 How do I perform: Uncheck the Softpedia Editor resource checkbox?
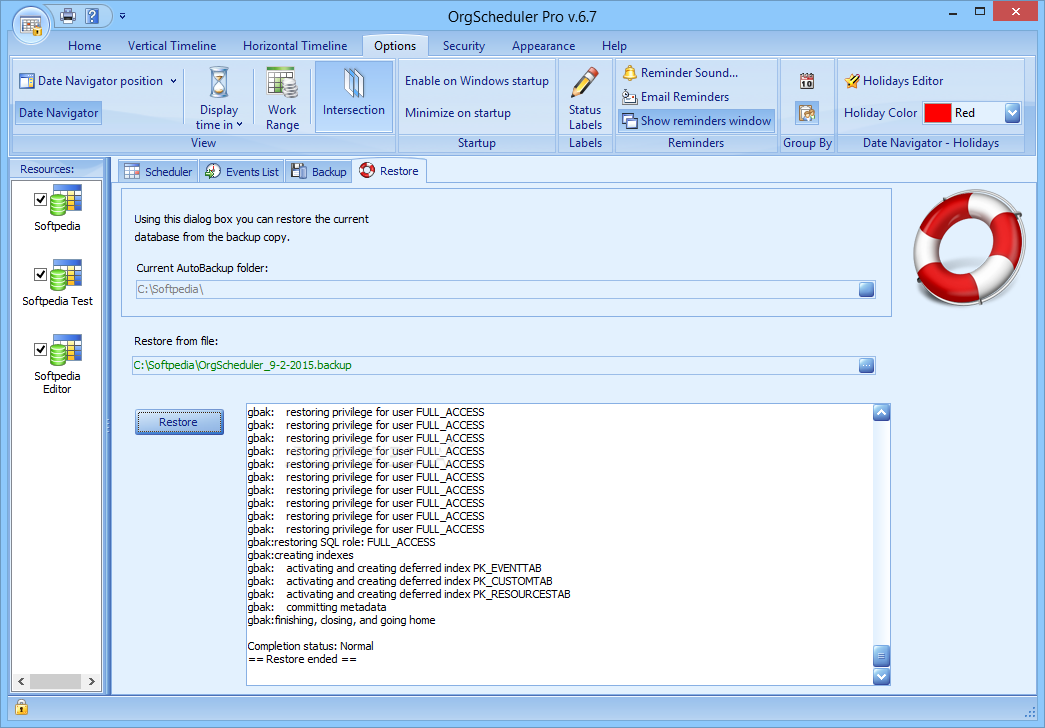40,349
